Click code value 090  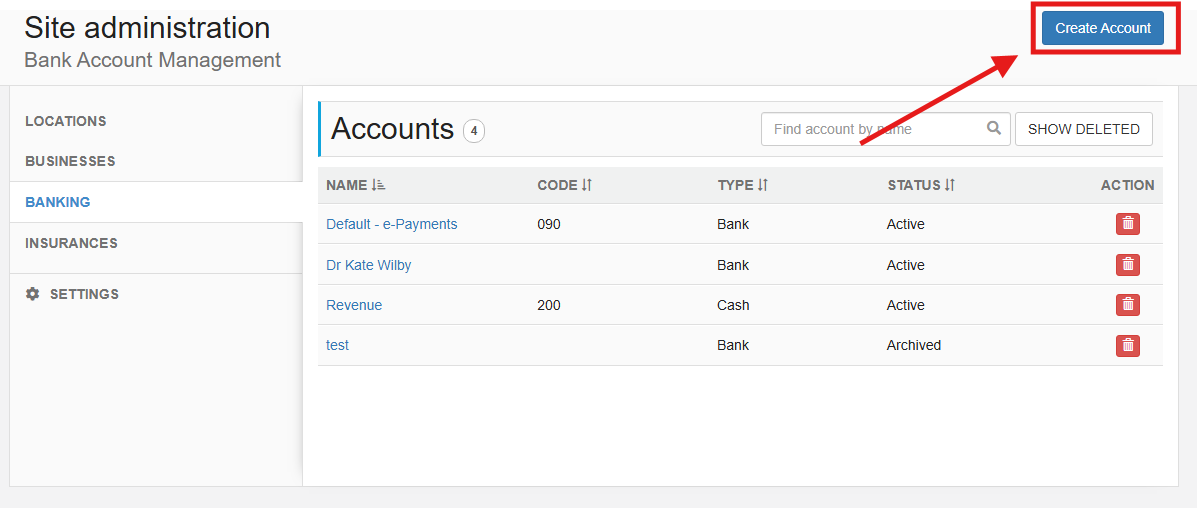click(x=549, y=225)
